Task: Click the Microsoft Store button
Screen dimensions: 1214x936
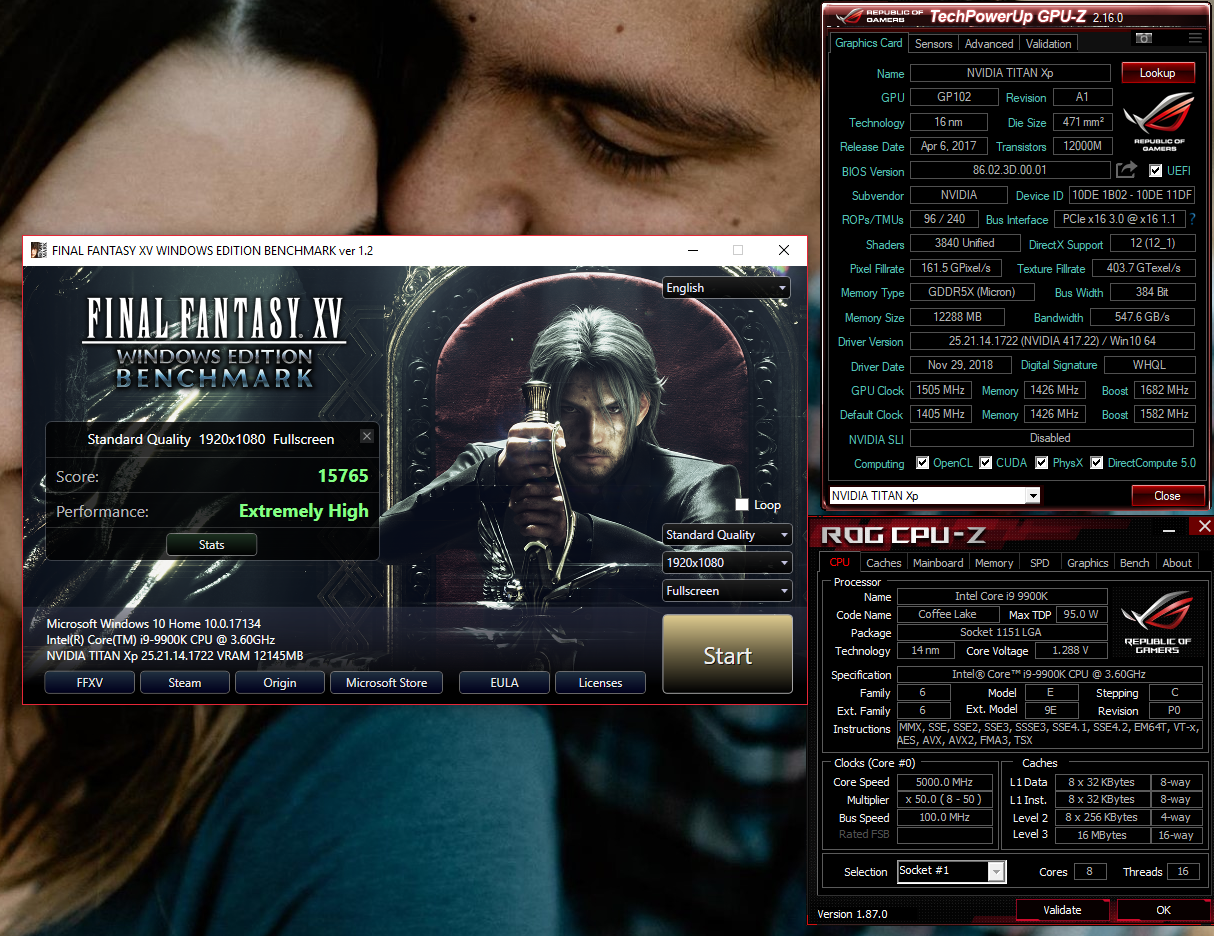Action: [386, 683]
